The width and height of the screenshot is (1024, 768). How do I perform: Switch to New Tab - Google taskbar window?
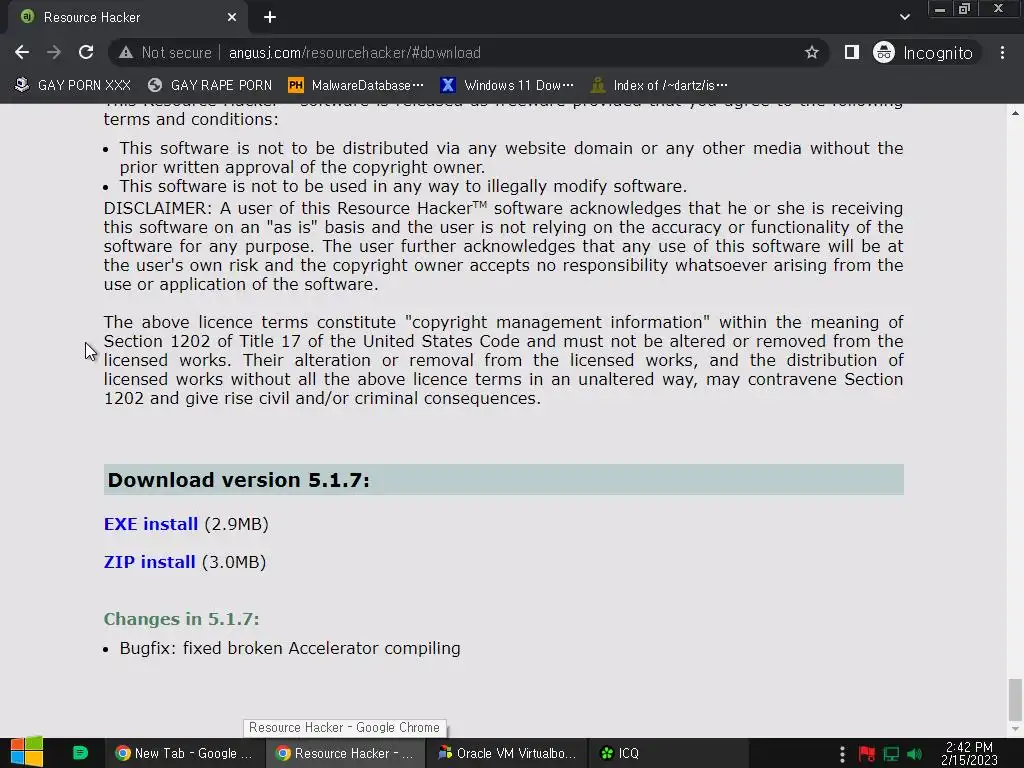(x=184, y=753)
